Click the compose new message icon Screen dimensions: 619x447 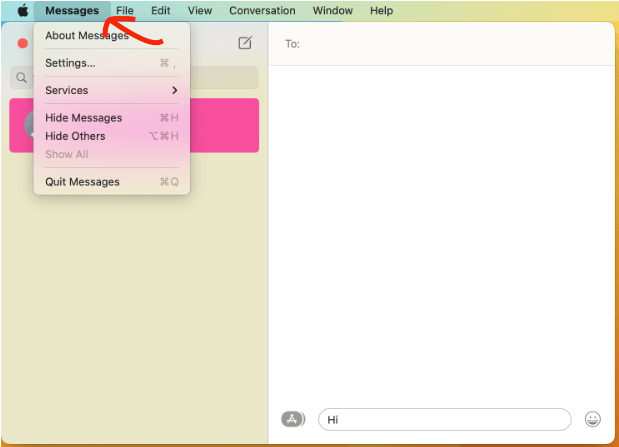(x=245, y=43)
